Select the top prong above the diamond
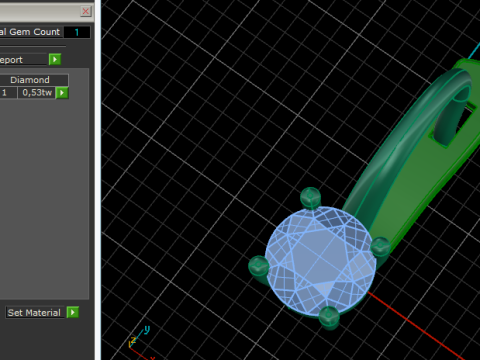 (x=310, y=197)
